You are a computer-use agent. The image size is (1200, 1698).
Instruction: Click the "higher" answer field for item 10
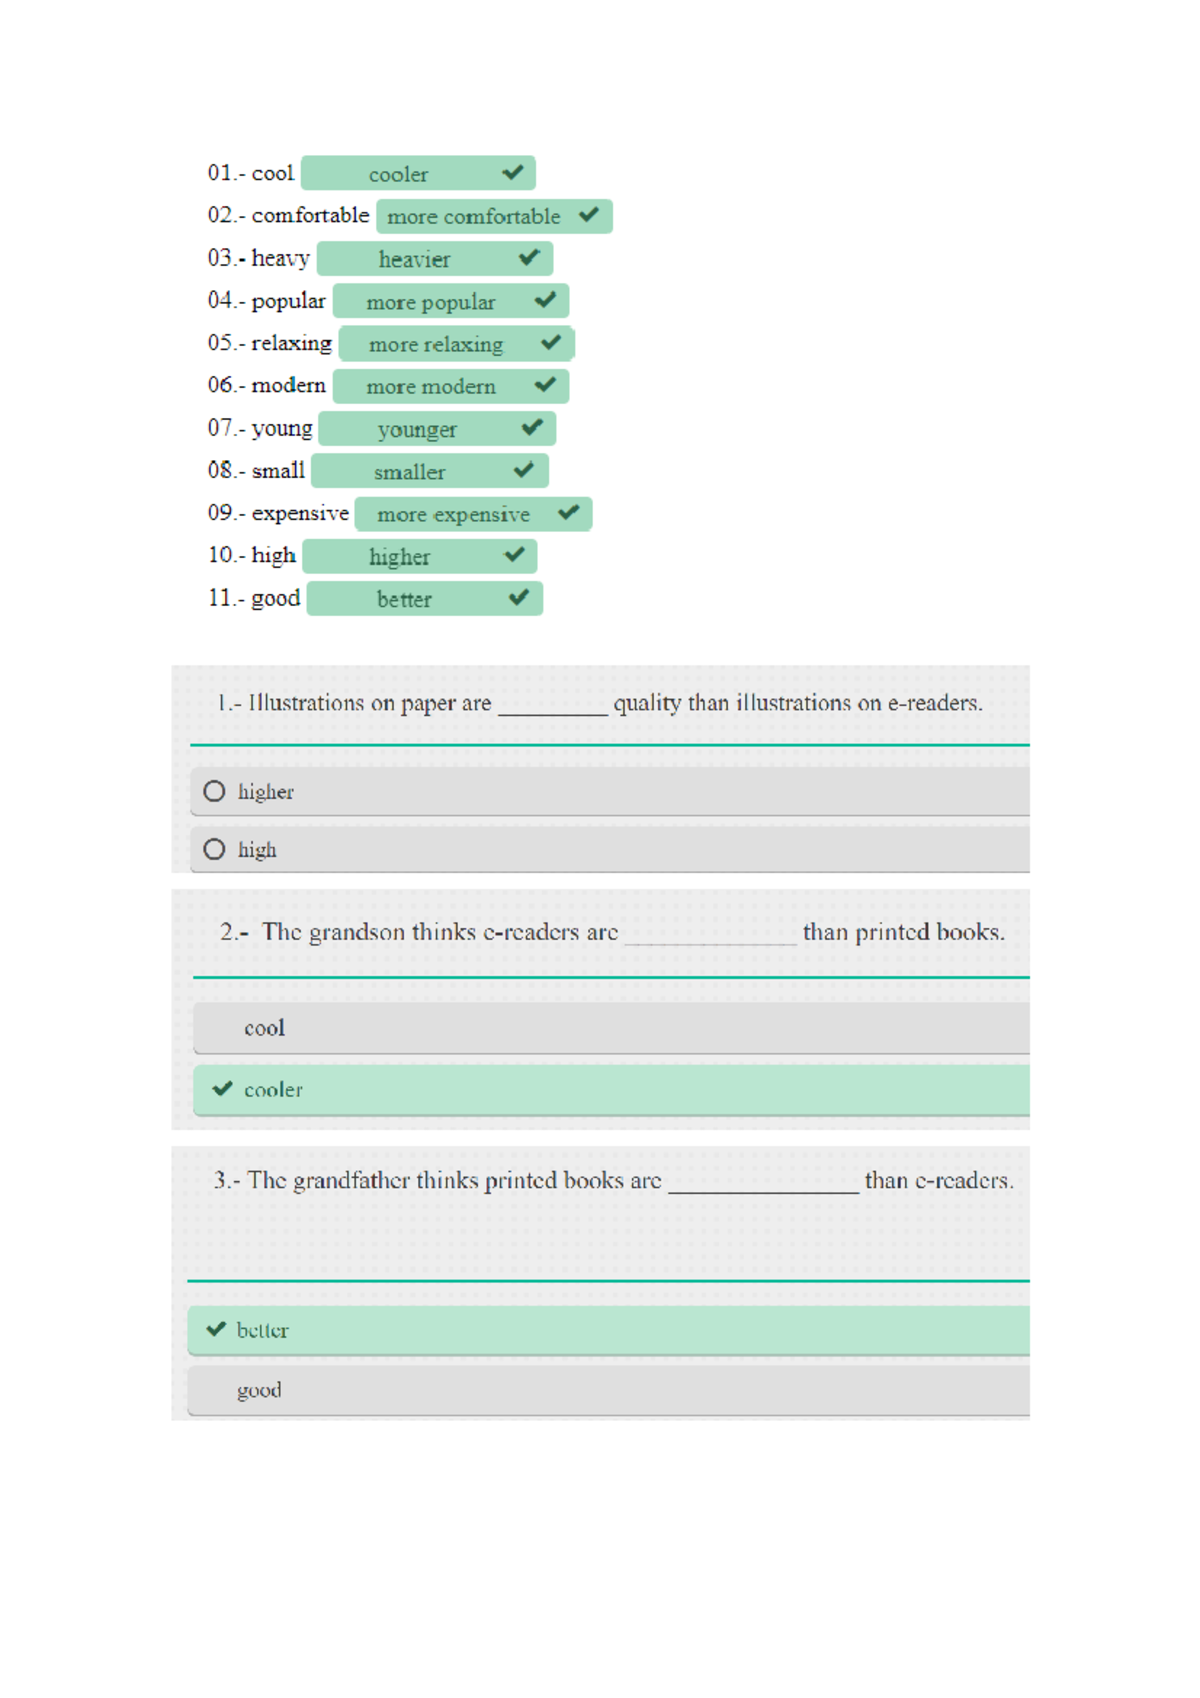pyautogui.click(x=400, y=556)
